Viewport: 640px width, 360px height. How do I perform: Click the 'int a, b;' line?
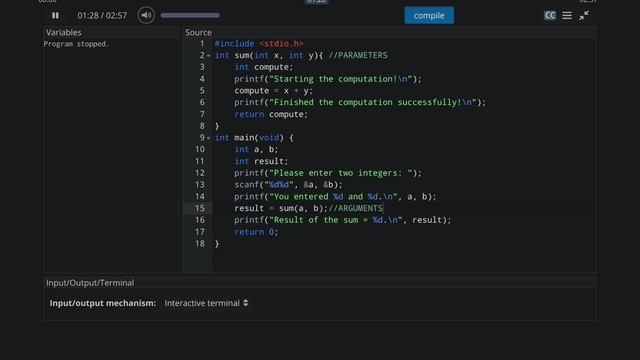[256, 149]
